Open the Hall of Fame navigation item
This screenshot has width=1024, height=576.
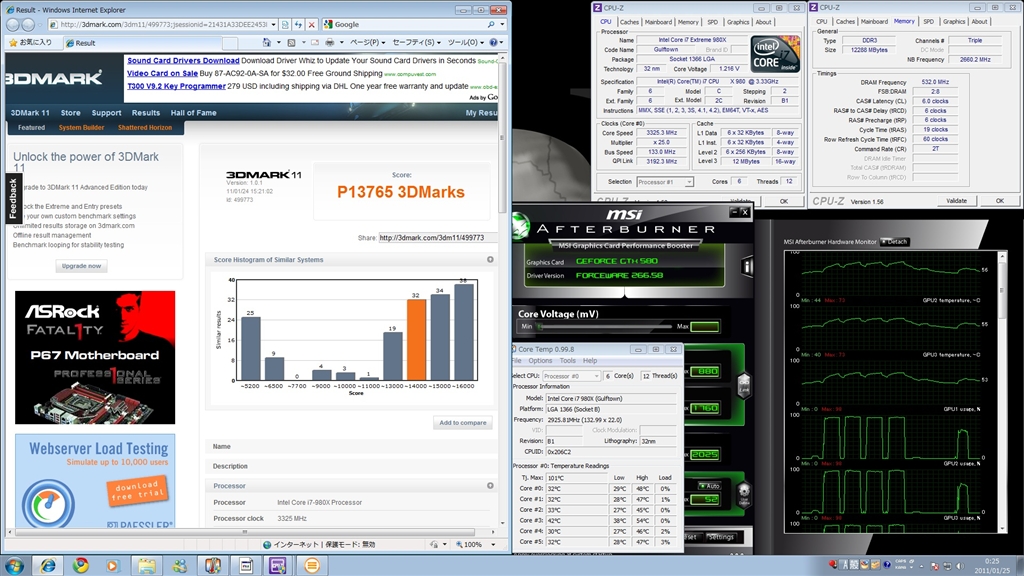pos(191,113)
